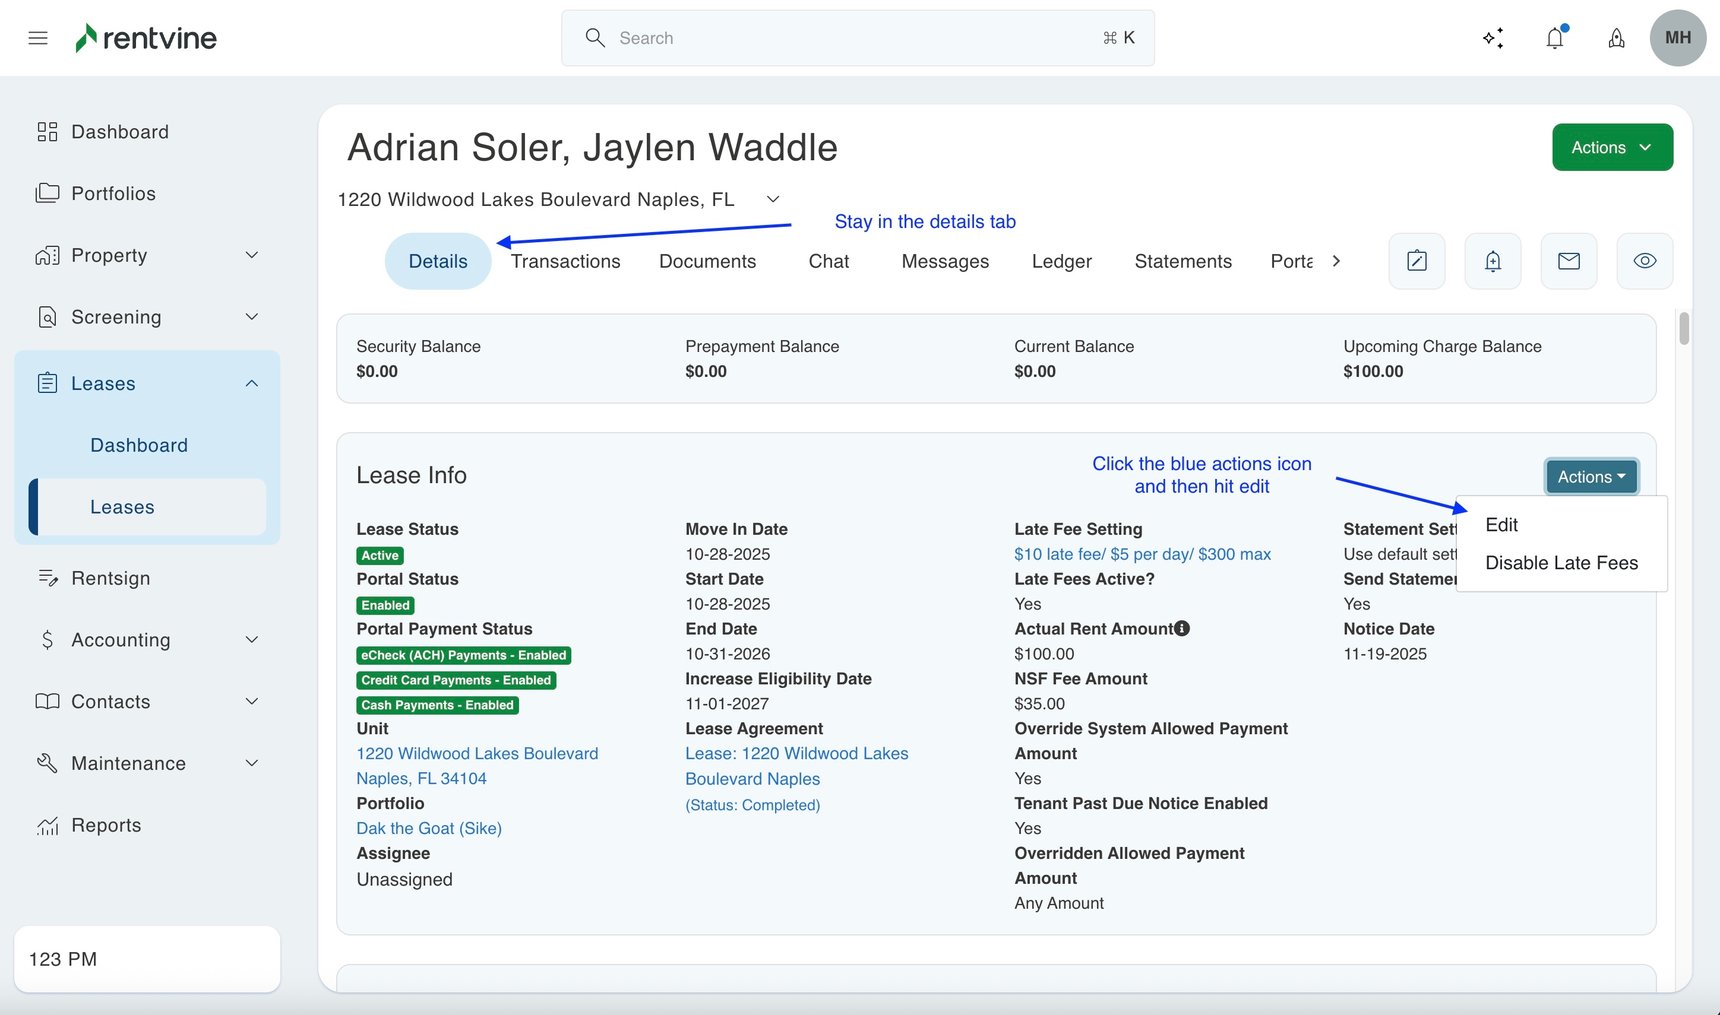Click the Rentvine logo
Viewport: 1720px width, 1015px height.
(x=145, y=37)
